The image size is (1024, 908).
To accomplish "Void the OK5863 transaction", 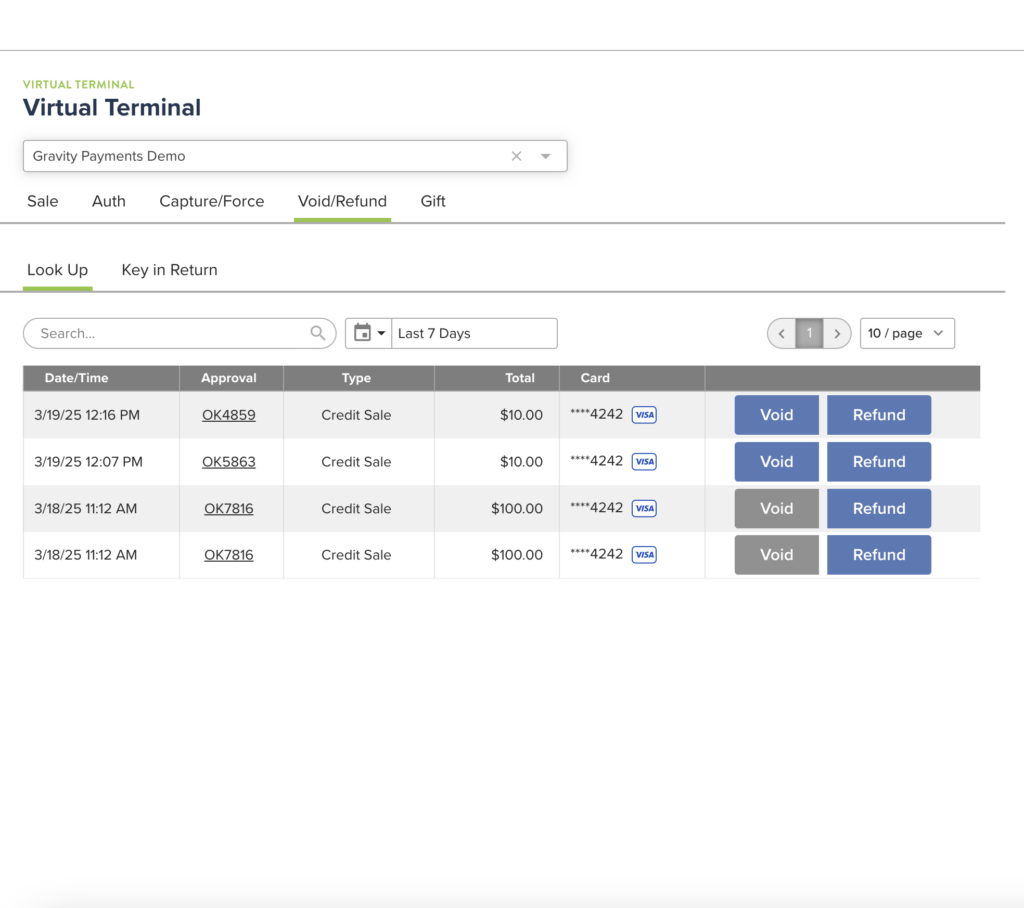I will (776, 462).
